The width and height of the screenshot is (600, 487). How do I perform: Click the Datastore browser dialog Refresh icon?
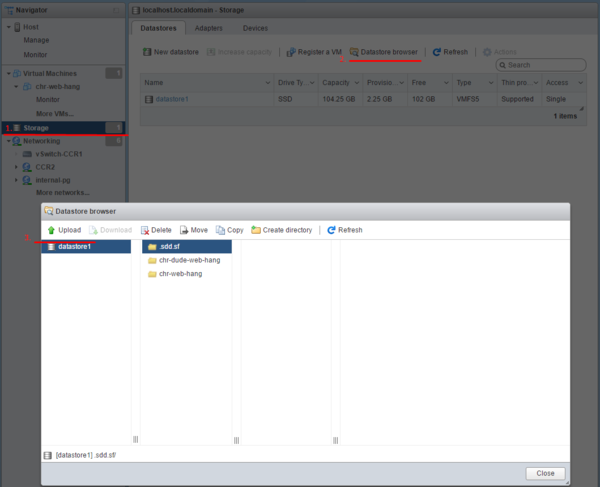[x=331, y=230]
